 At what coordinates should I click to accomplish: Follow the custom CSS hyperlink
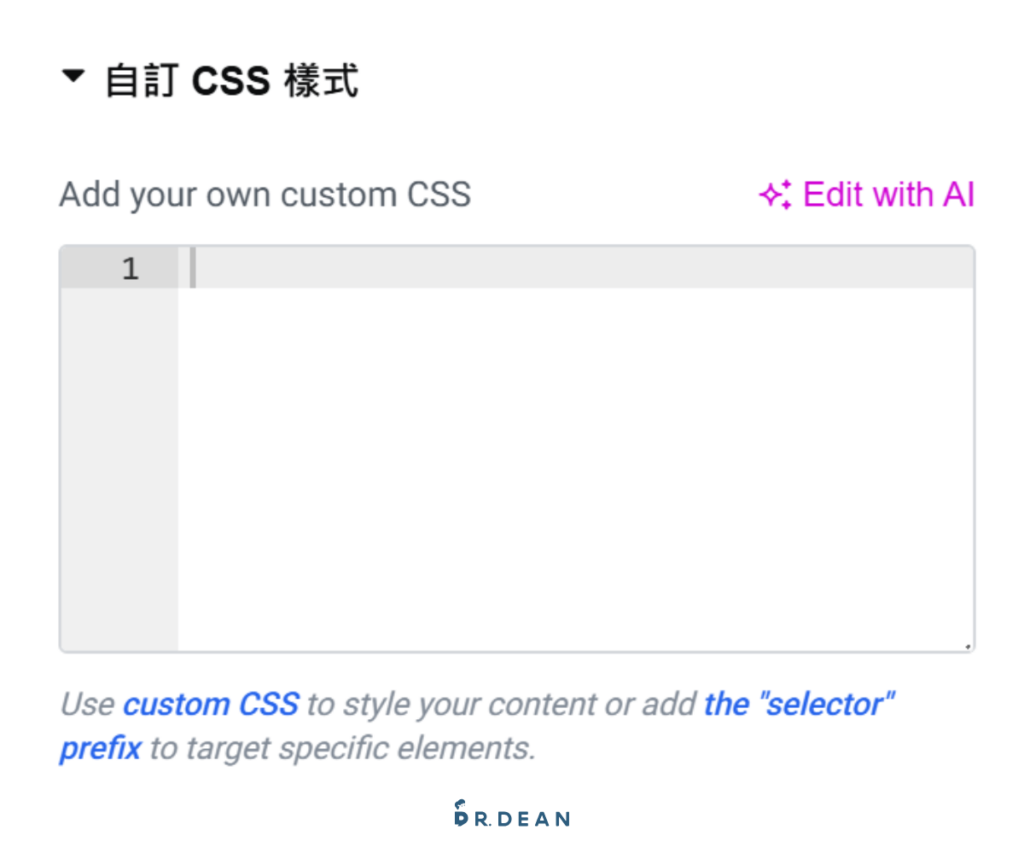point(210,703)
